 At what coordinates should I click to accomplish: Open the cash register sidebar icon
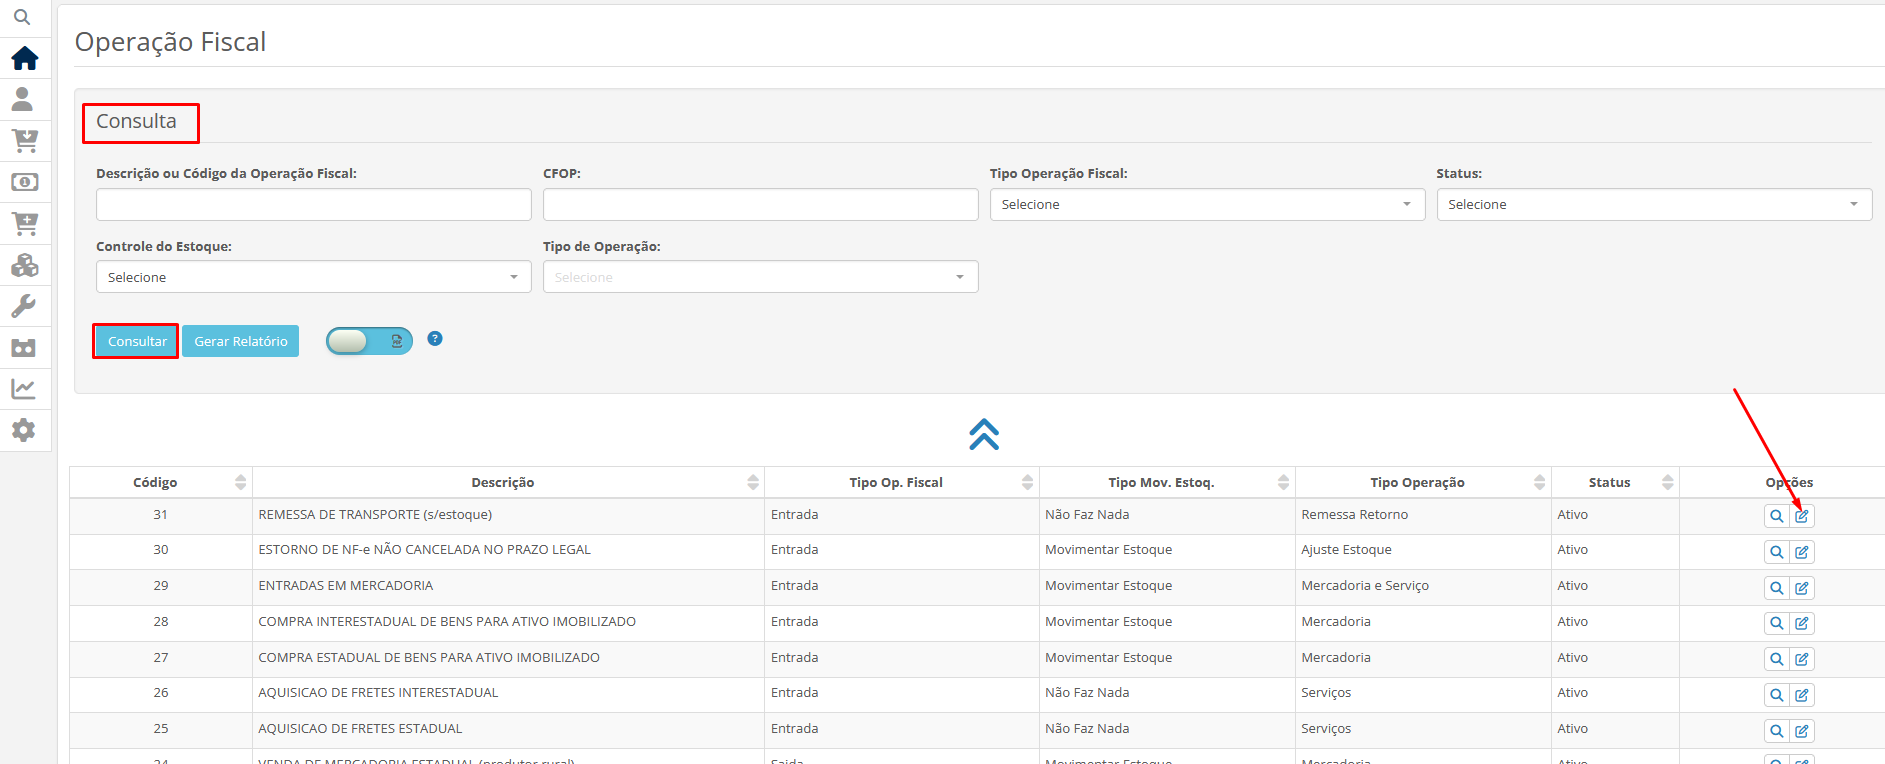click(x=23, y=347)
